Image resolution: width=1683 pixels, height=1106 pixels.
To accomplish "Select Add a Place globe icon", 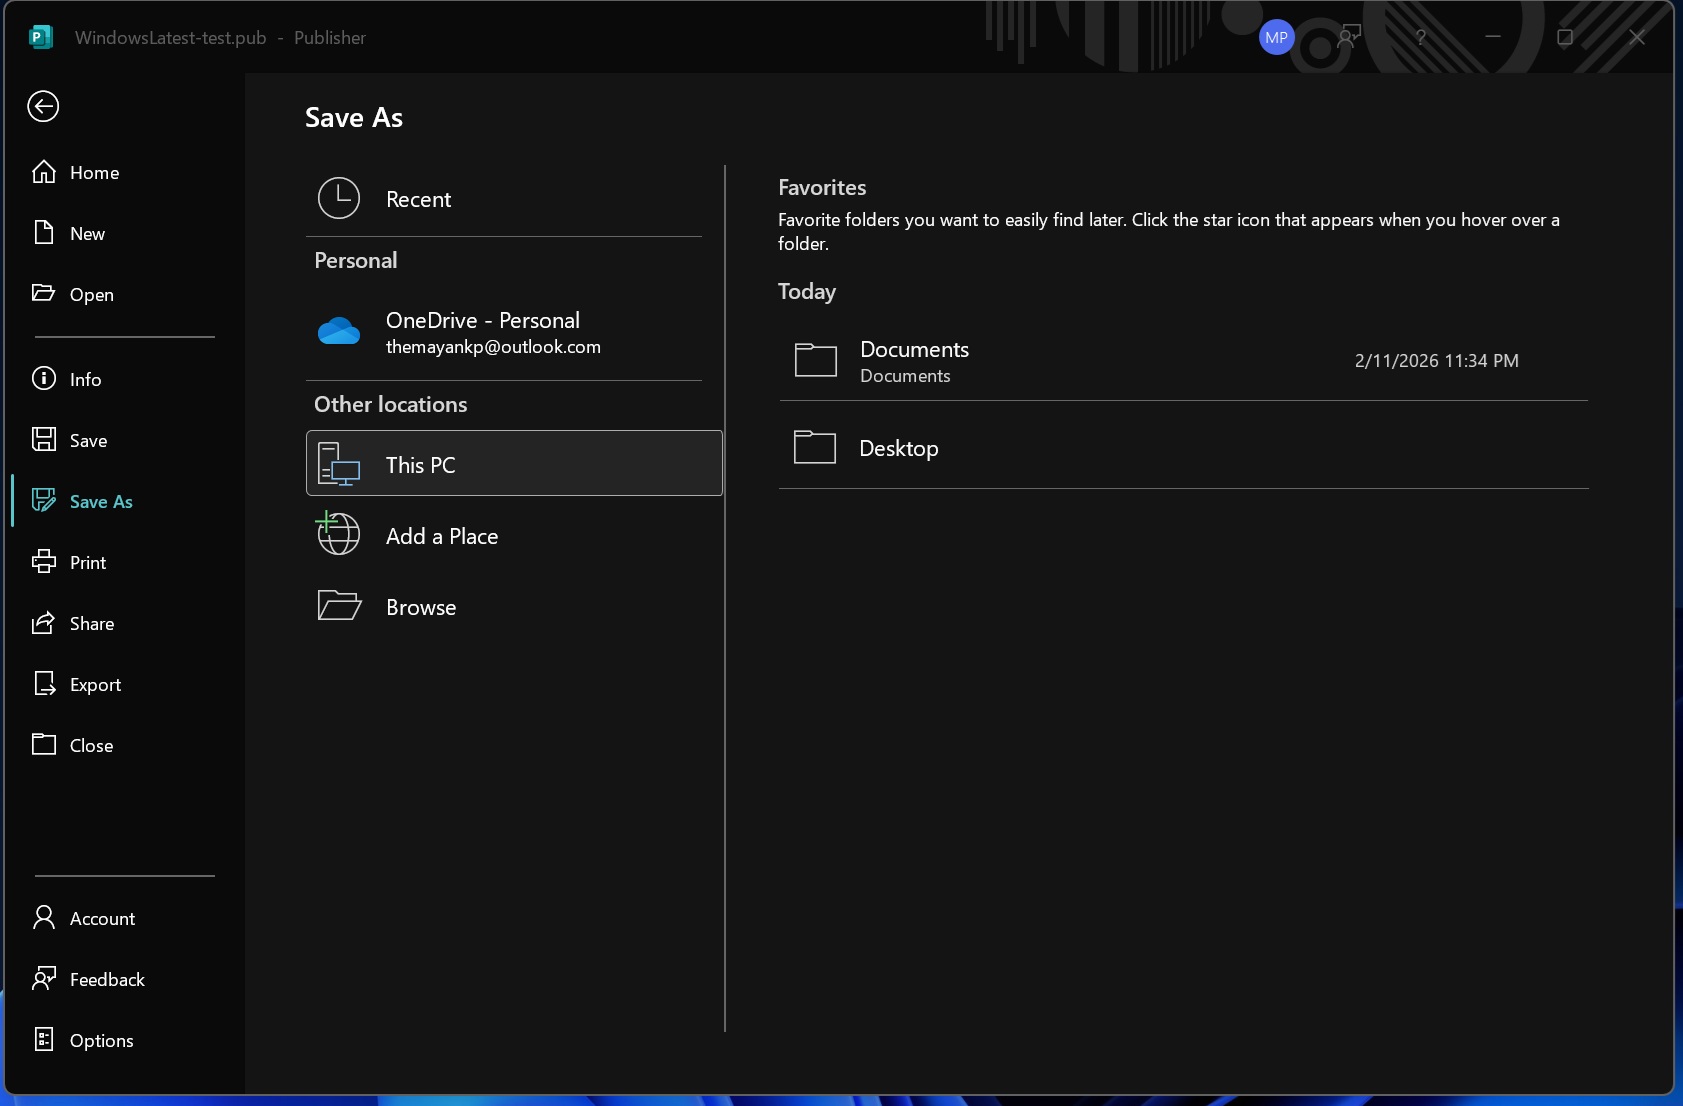I will point(338,535).
